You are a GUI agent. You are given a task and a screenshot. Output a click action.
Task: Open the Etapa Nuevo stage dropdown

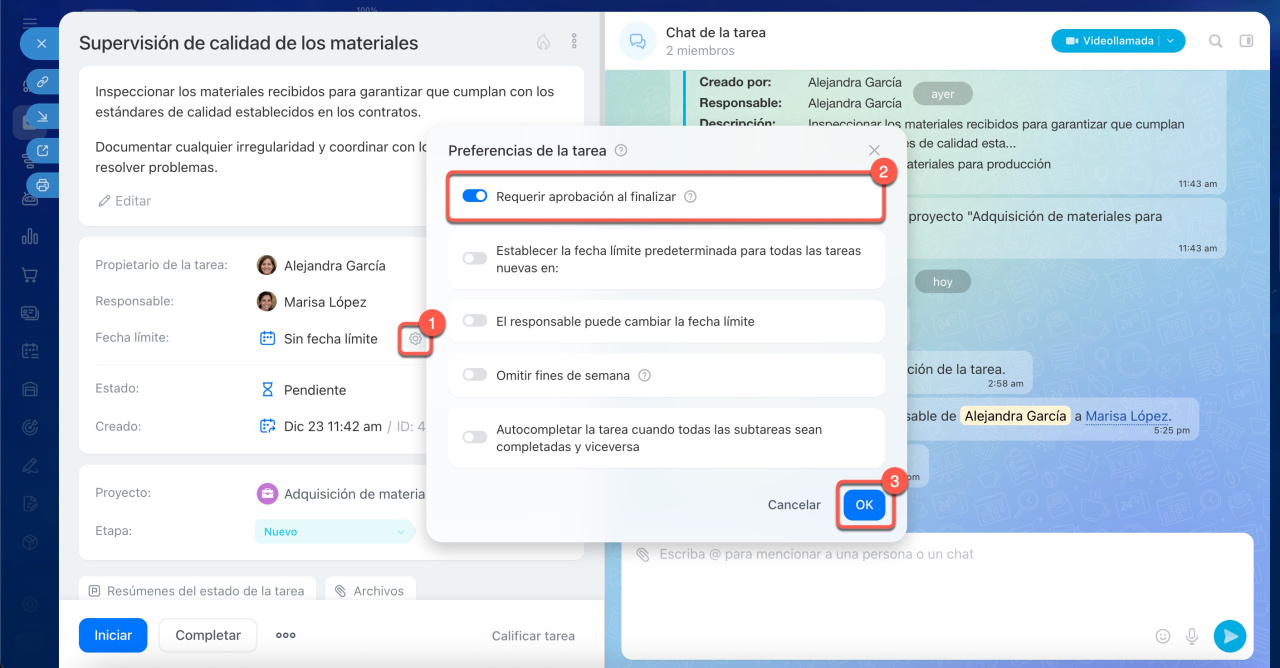(x=335, y=532)
